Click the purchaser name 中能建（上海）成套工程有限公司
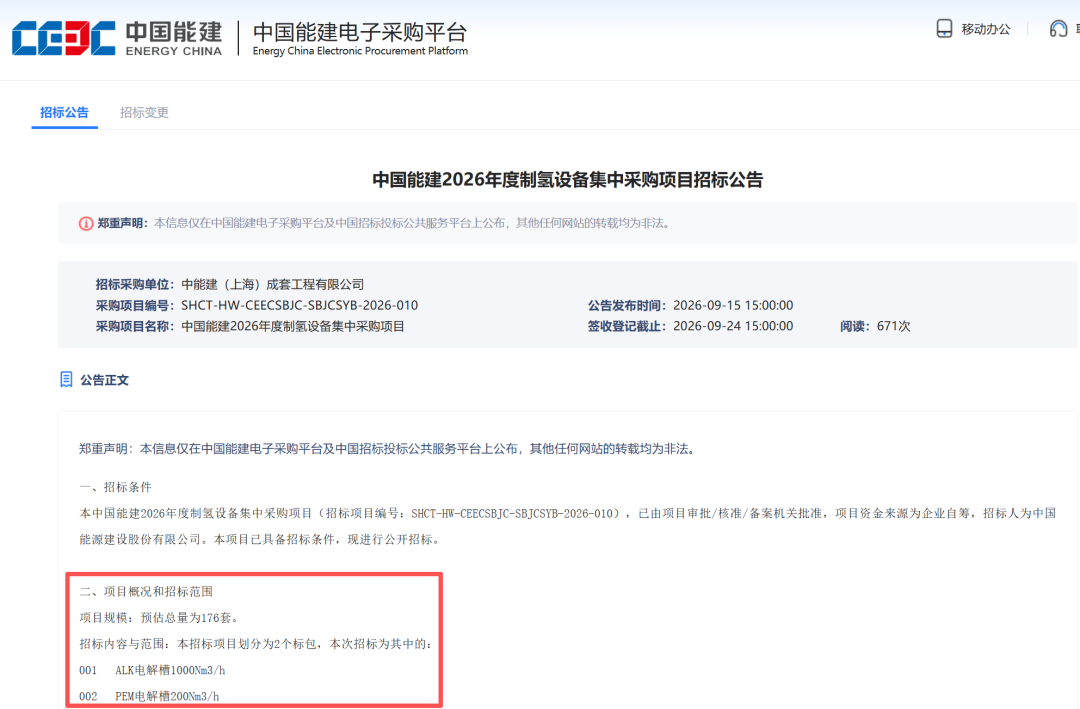The width and height of the screenshot is (1080, 709). (272, 285)
